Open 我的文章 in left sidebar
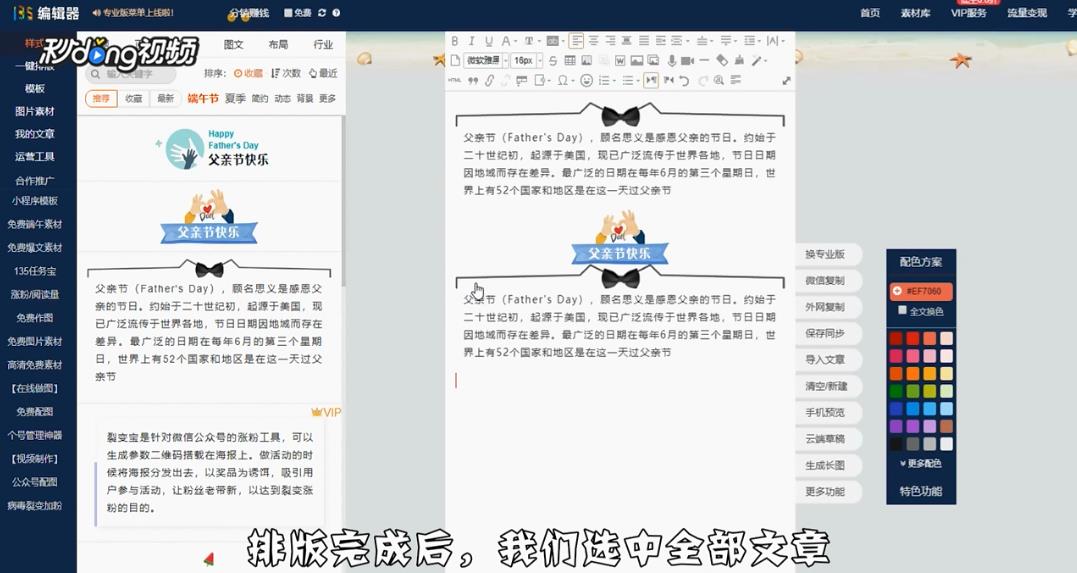The image size is (1077, 573). pyautogui.click(x=35, y=134)
